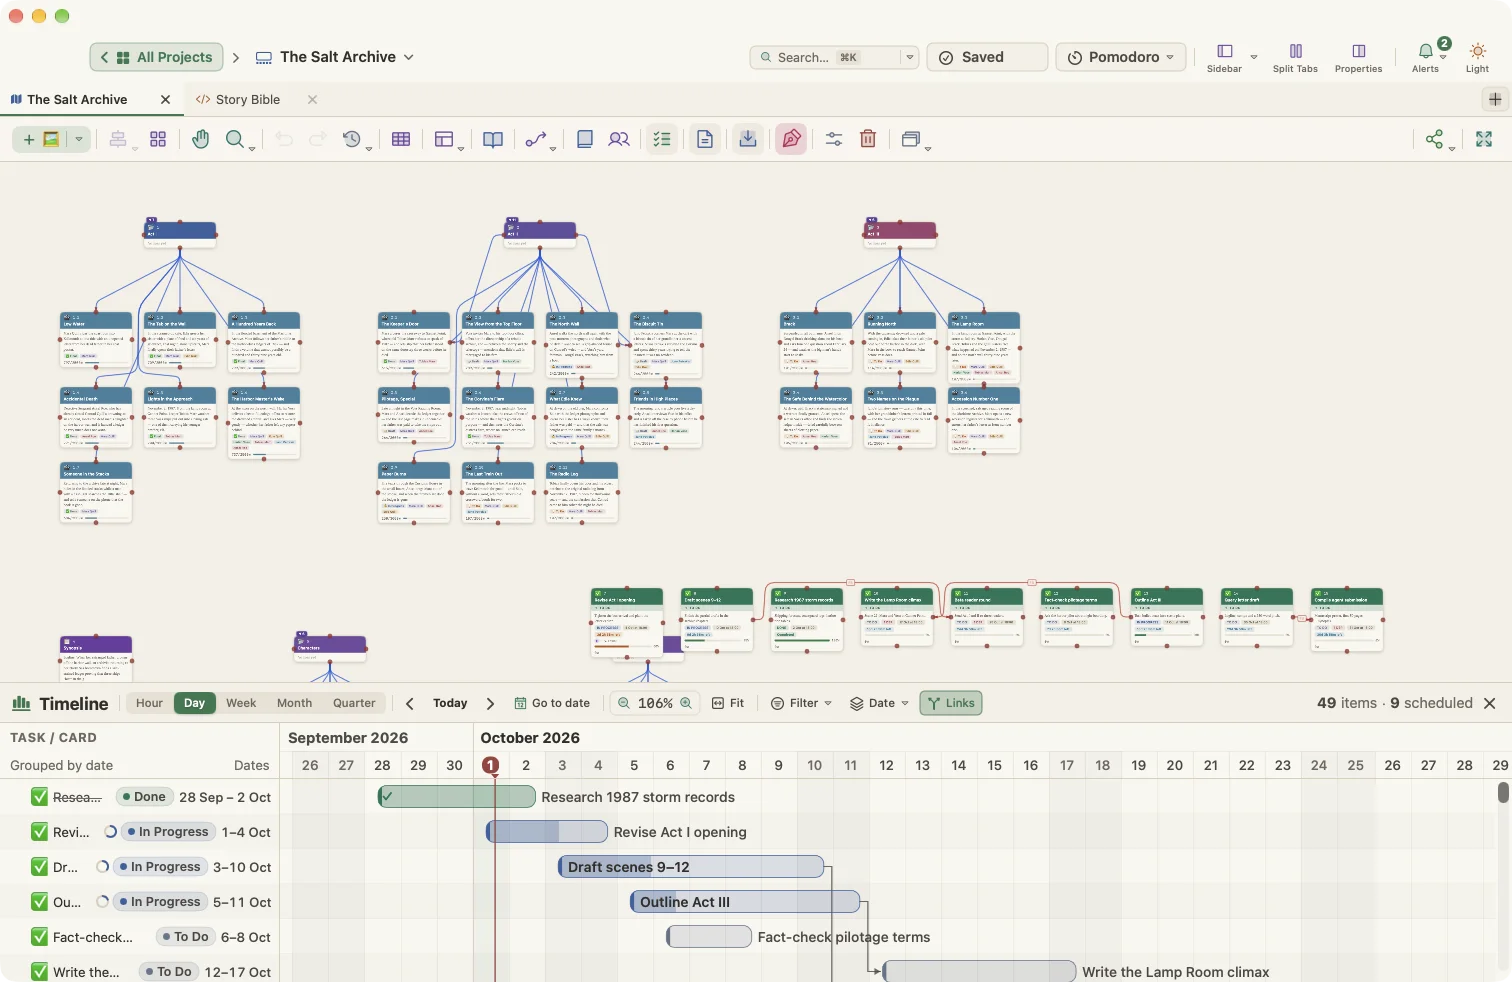Screen dimensions: 1512x982
Task: Uncheck the Write the Lamp Room checkbox
Action: point(39,972)
